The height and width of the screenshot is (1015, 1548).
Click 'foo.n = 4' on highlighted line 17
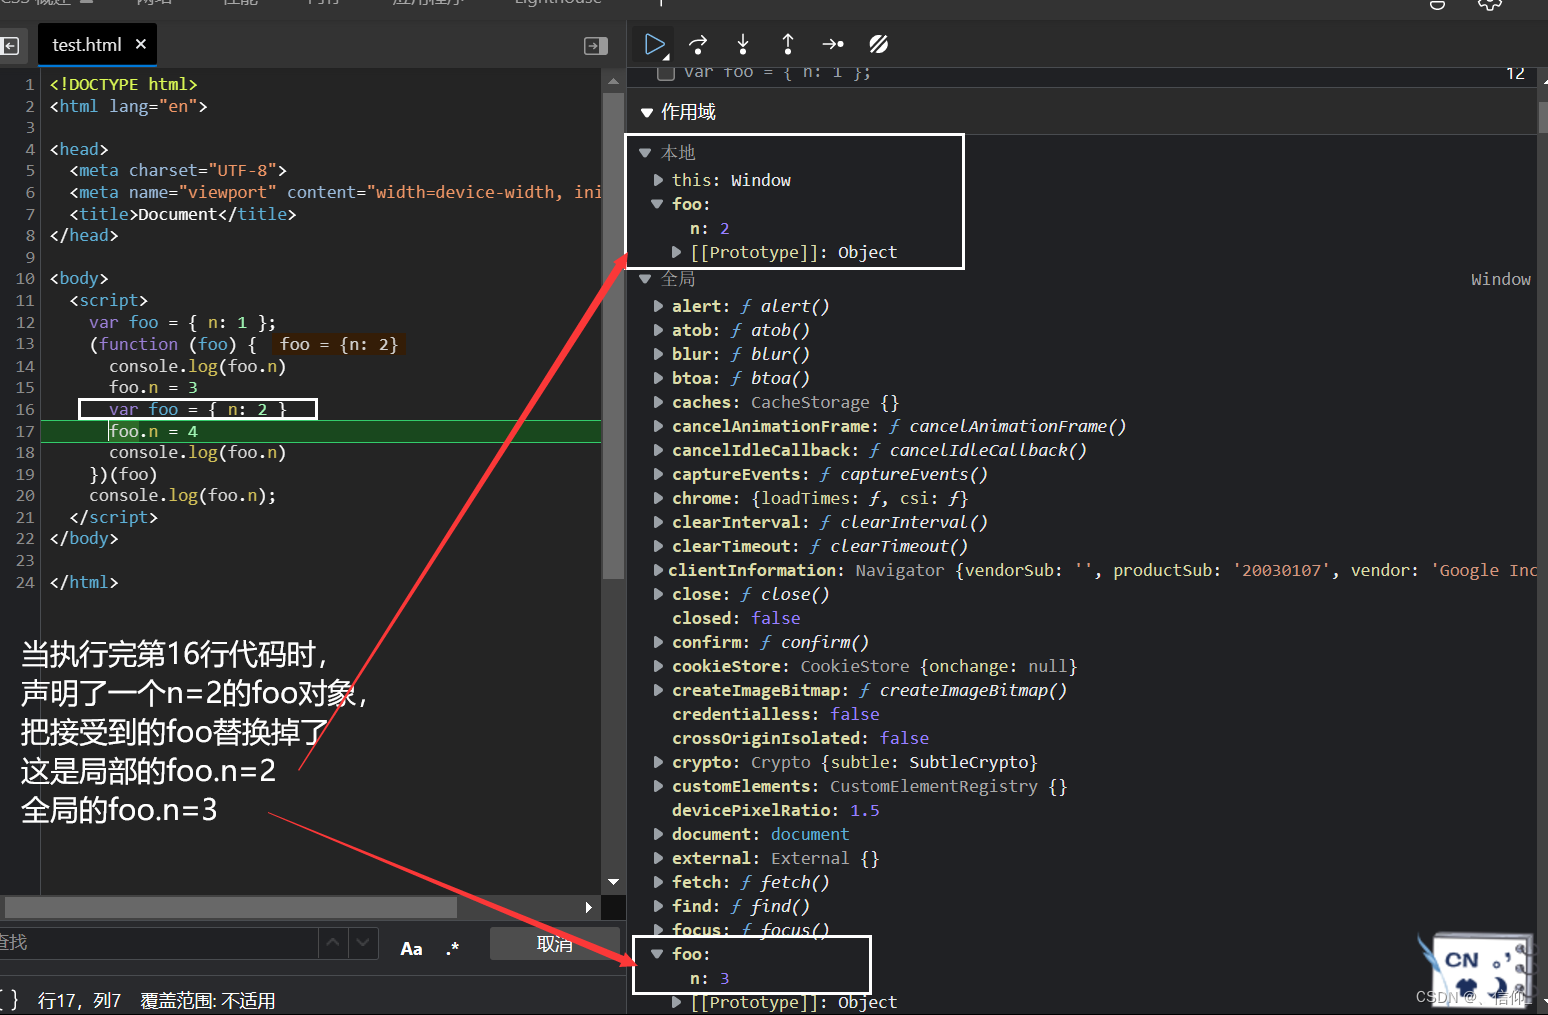[153, 431]
